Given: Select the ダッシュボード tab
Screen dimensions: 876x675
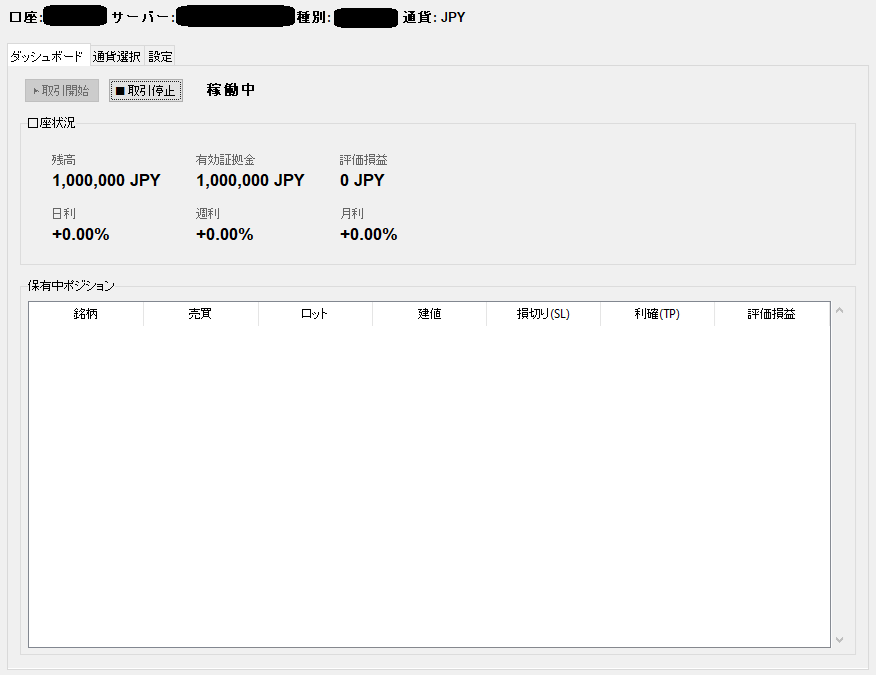Looking at the screenshot, I should pos(48,56).
